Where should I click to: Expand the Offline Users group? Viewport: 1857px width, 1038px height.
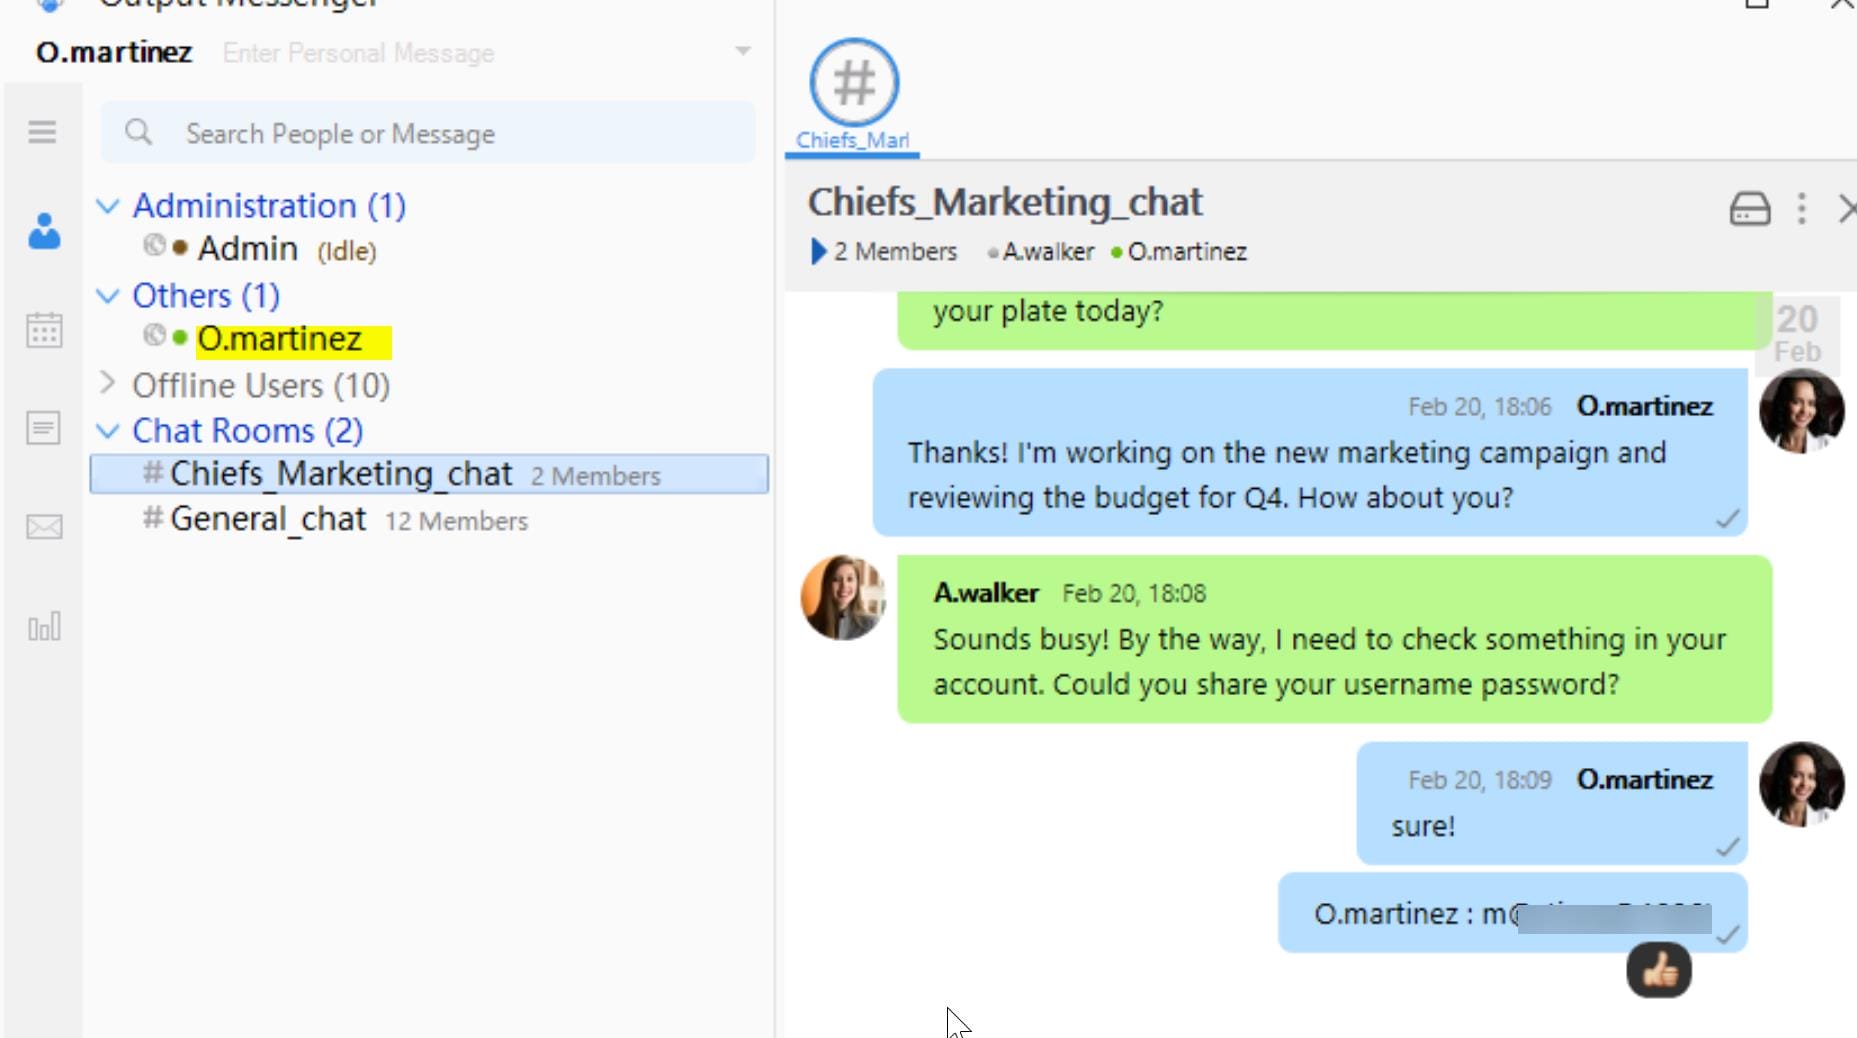click(x=108, y=383)
